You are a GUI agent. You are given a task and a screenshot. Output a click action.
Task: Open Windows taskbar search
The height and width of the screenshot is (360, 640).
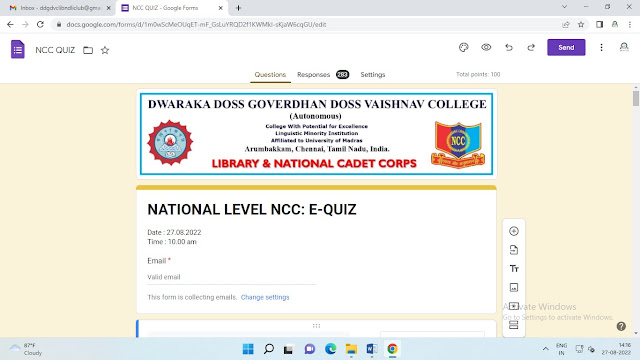(x=269, y=349)
